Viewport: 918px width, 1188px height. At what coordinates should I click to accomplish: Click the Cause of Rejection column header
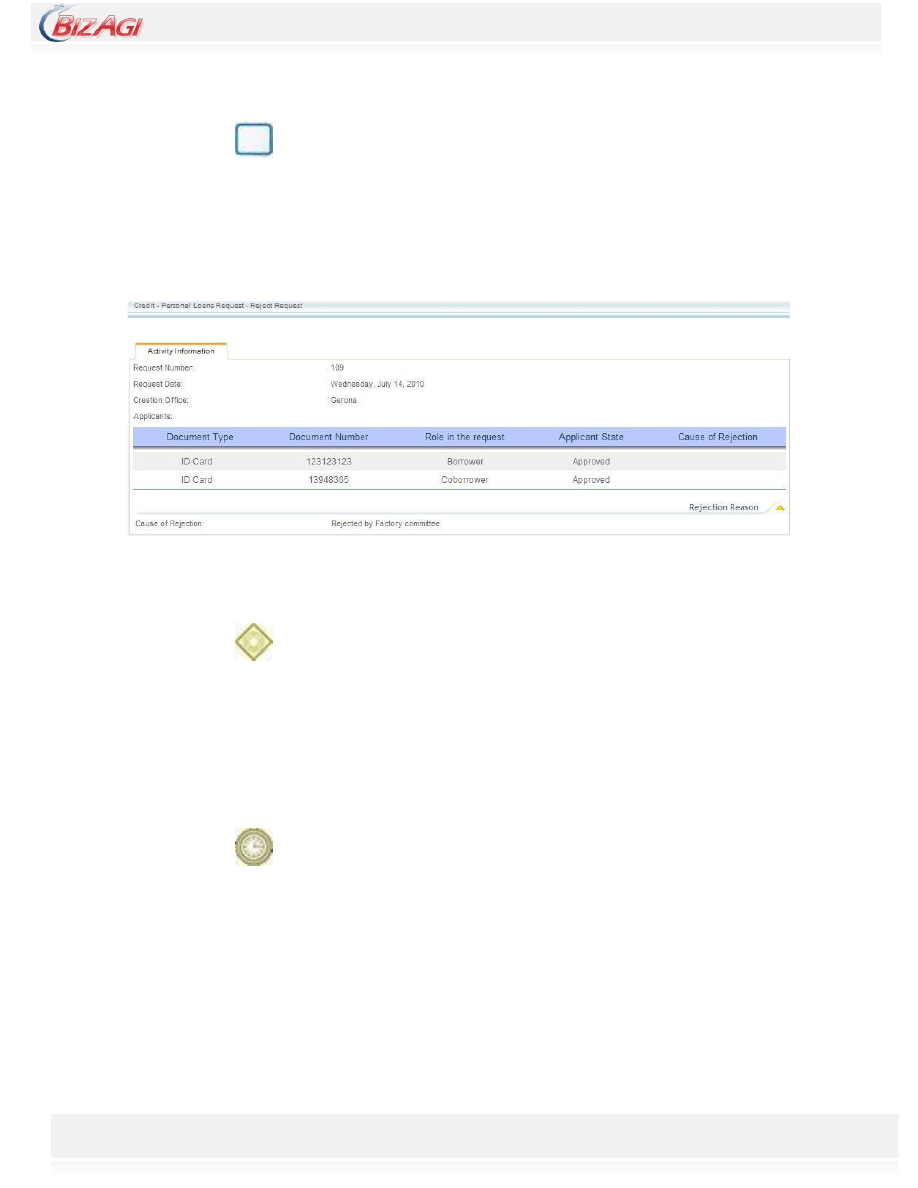(x=717, y=437)
